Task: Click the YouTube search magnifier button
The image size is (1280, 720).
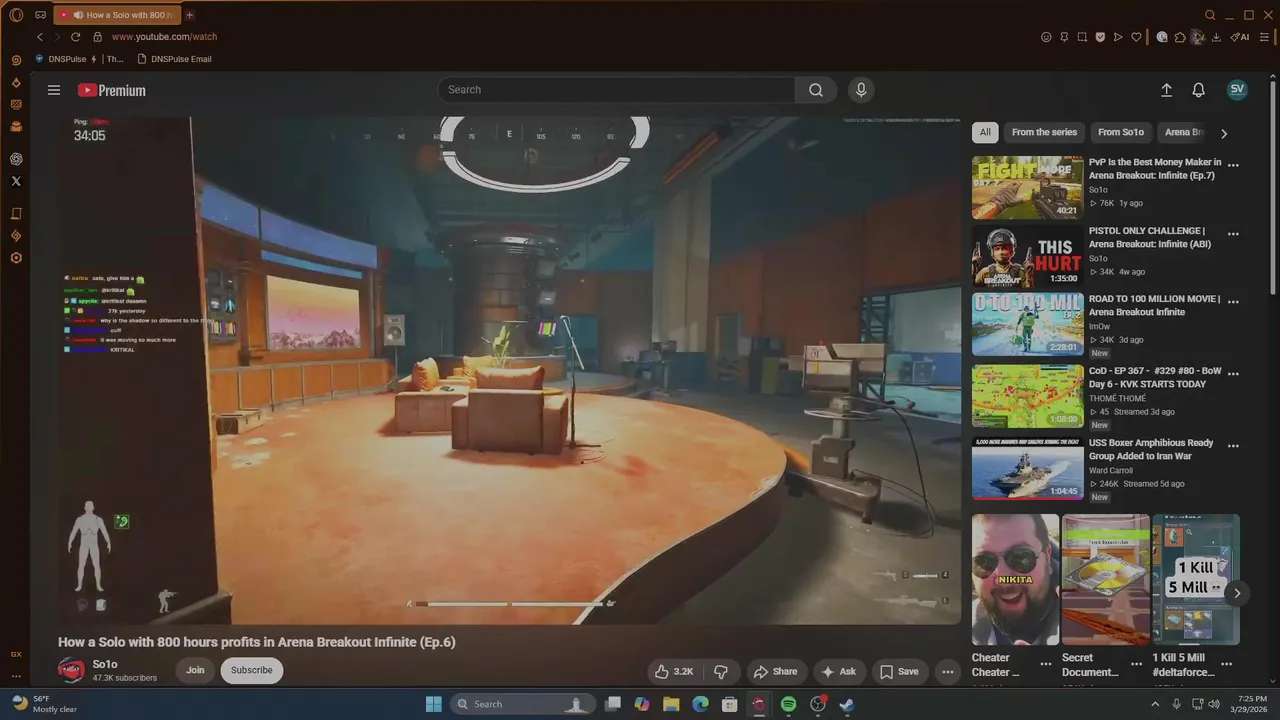Action: point(816,90)
